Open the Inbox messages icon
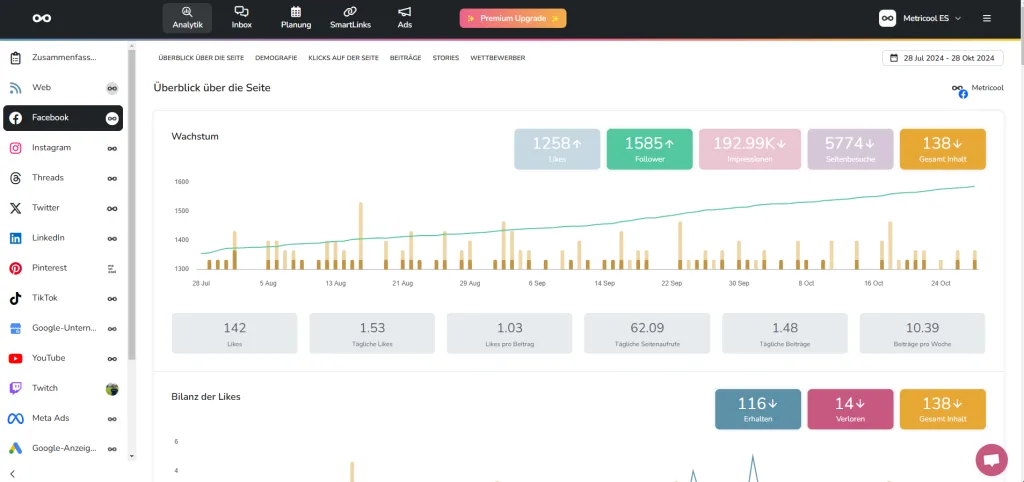This screenshot has height=482, width=1024. 241,17
